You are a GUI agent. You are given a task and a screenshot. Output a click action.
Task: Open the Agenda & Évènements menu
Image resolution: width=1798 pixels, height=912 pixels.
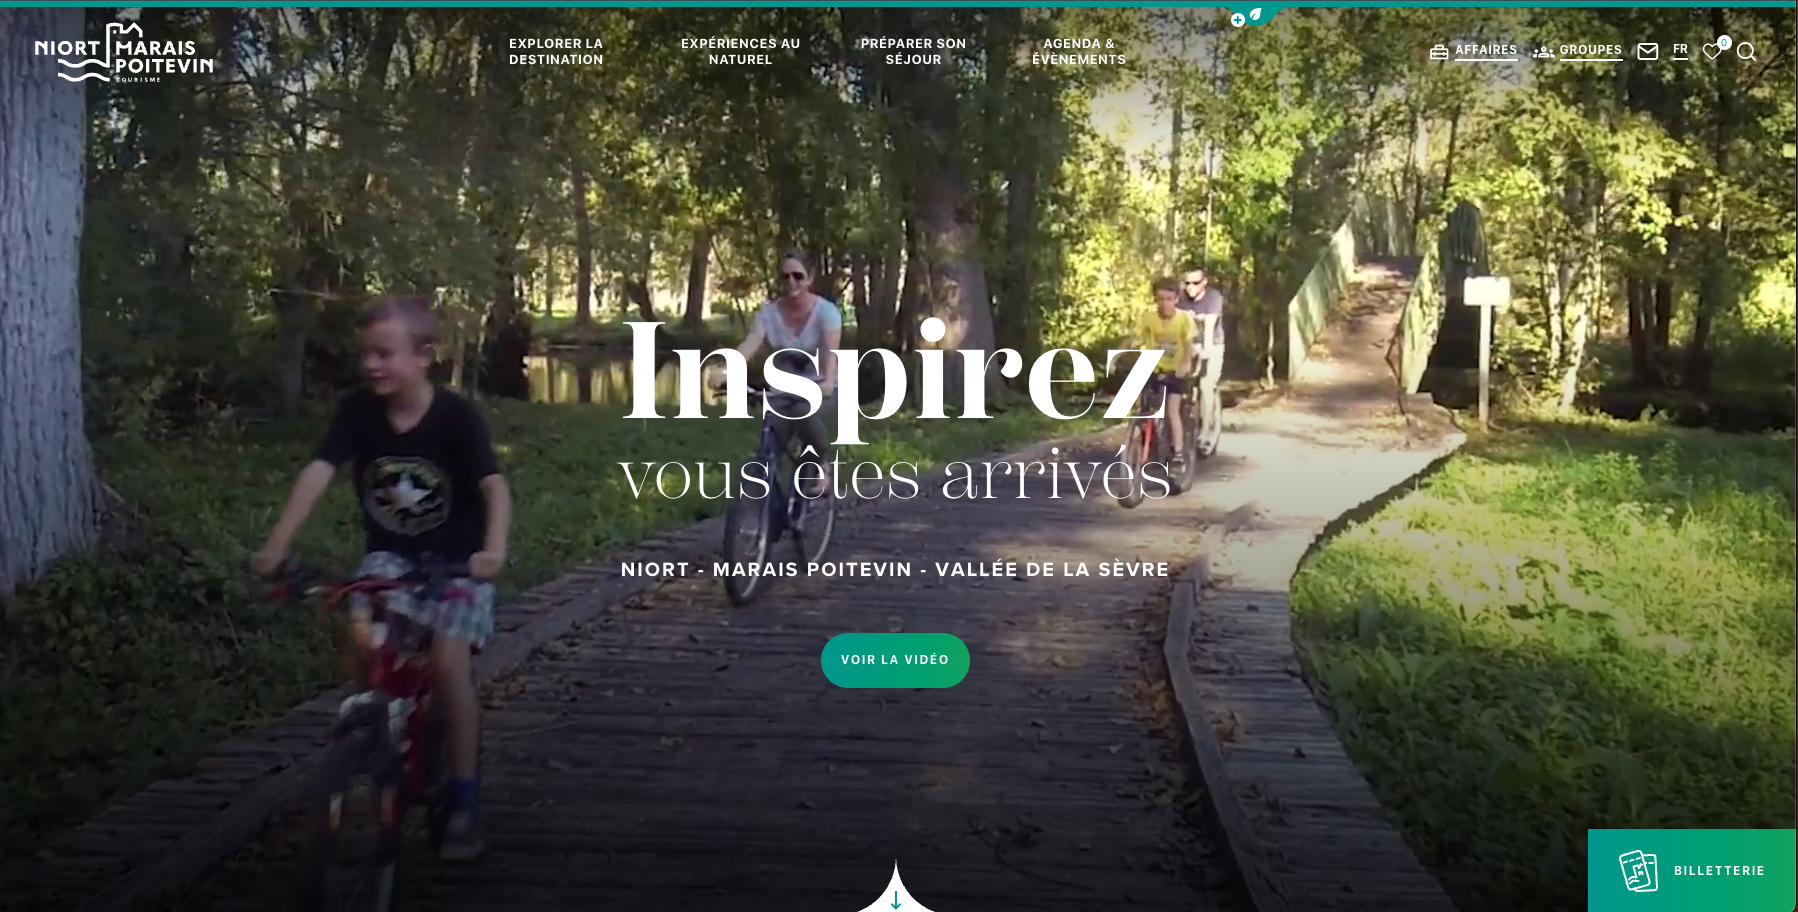pyautogui.click(x=1079, y=52)
